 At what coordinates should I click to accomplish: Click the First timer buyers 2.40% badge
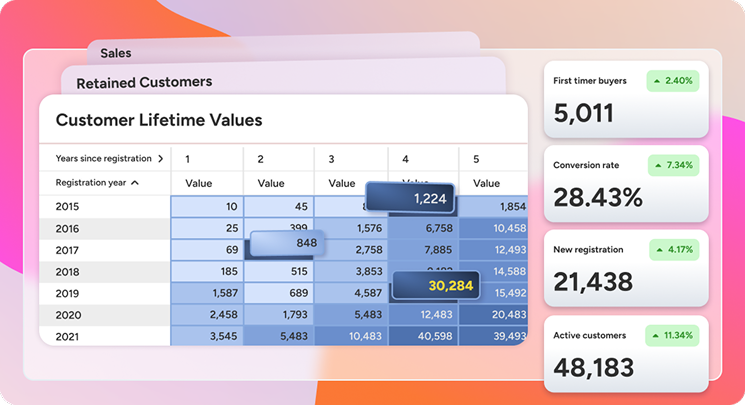pyautogui.click(x=673, y=81)
